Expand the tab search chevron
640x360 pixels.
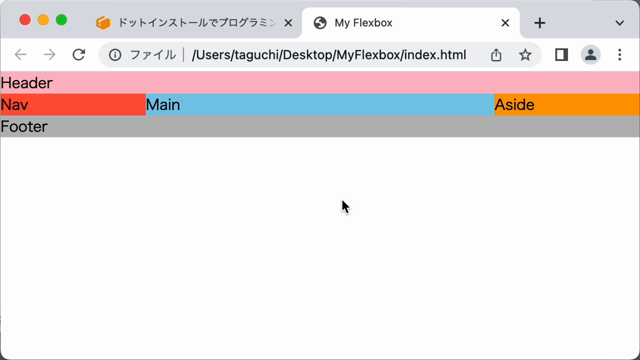click(620, 23)
